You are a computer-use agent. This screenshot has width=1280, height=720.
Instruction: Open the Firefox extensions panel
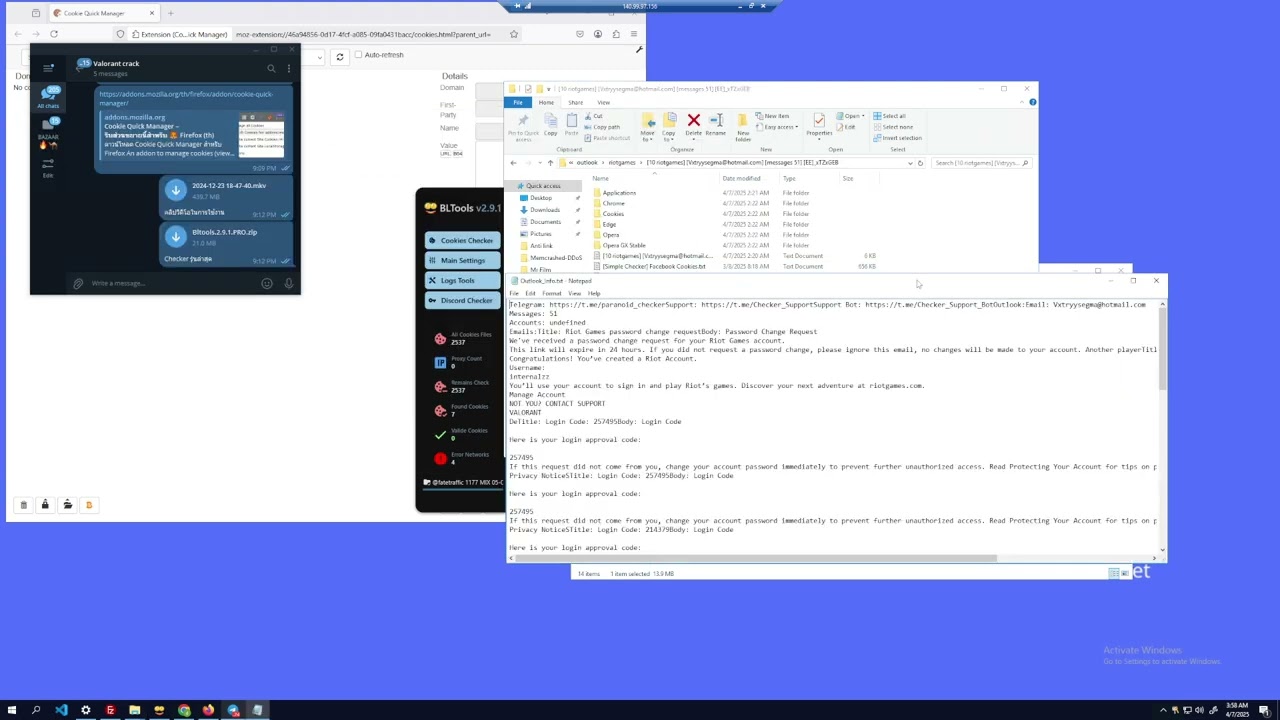[615, 34]
